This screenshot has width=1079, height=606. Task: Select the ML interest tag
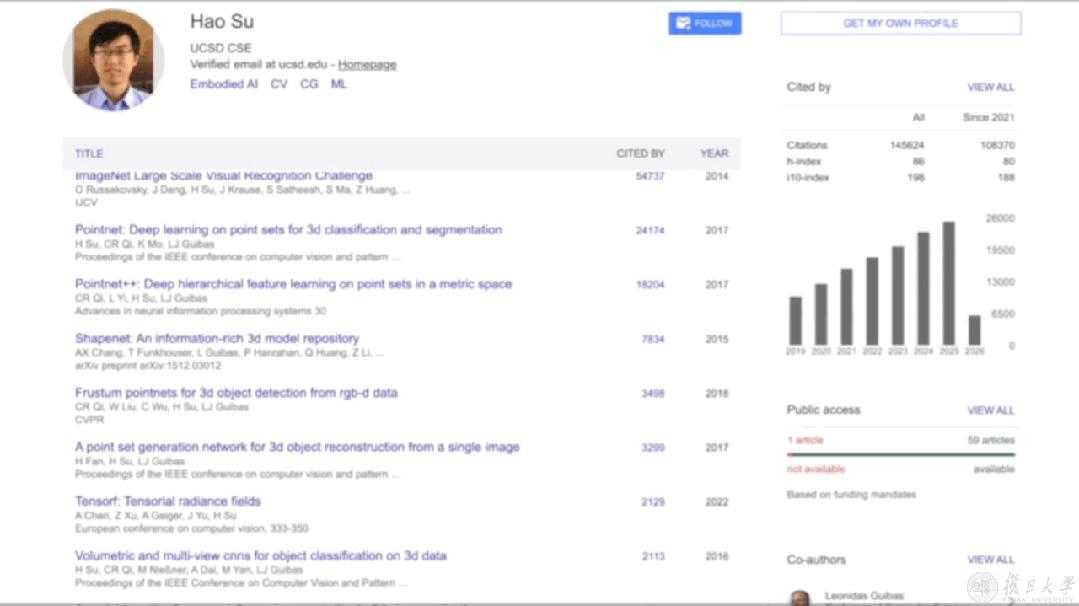pos(339,85)
